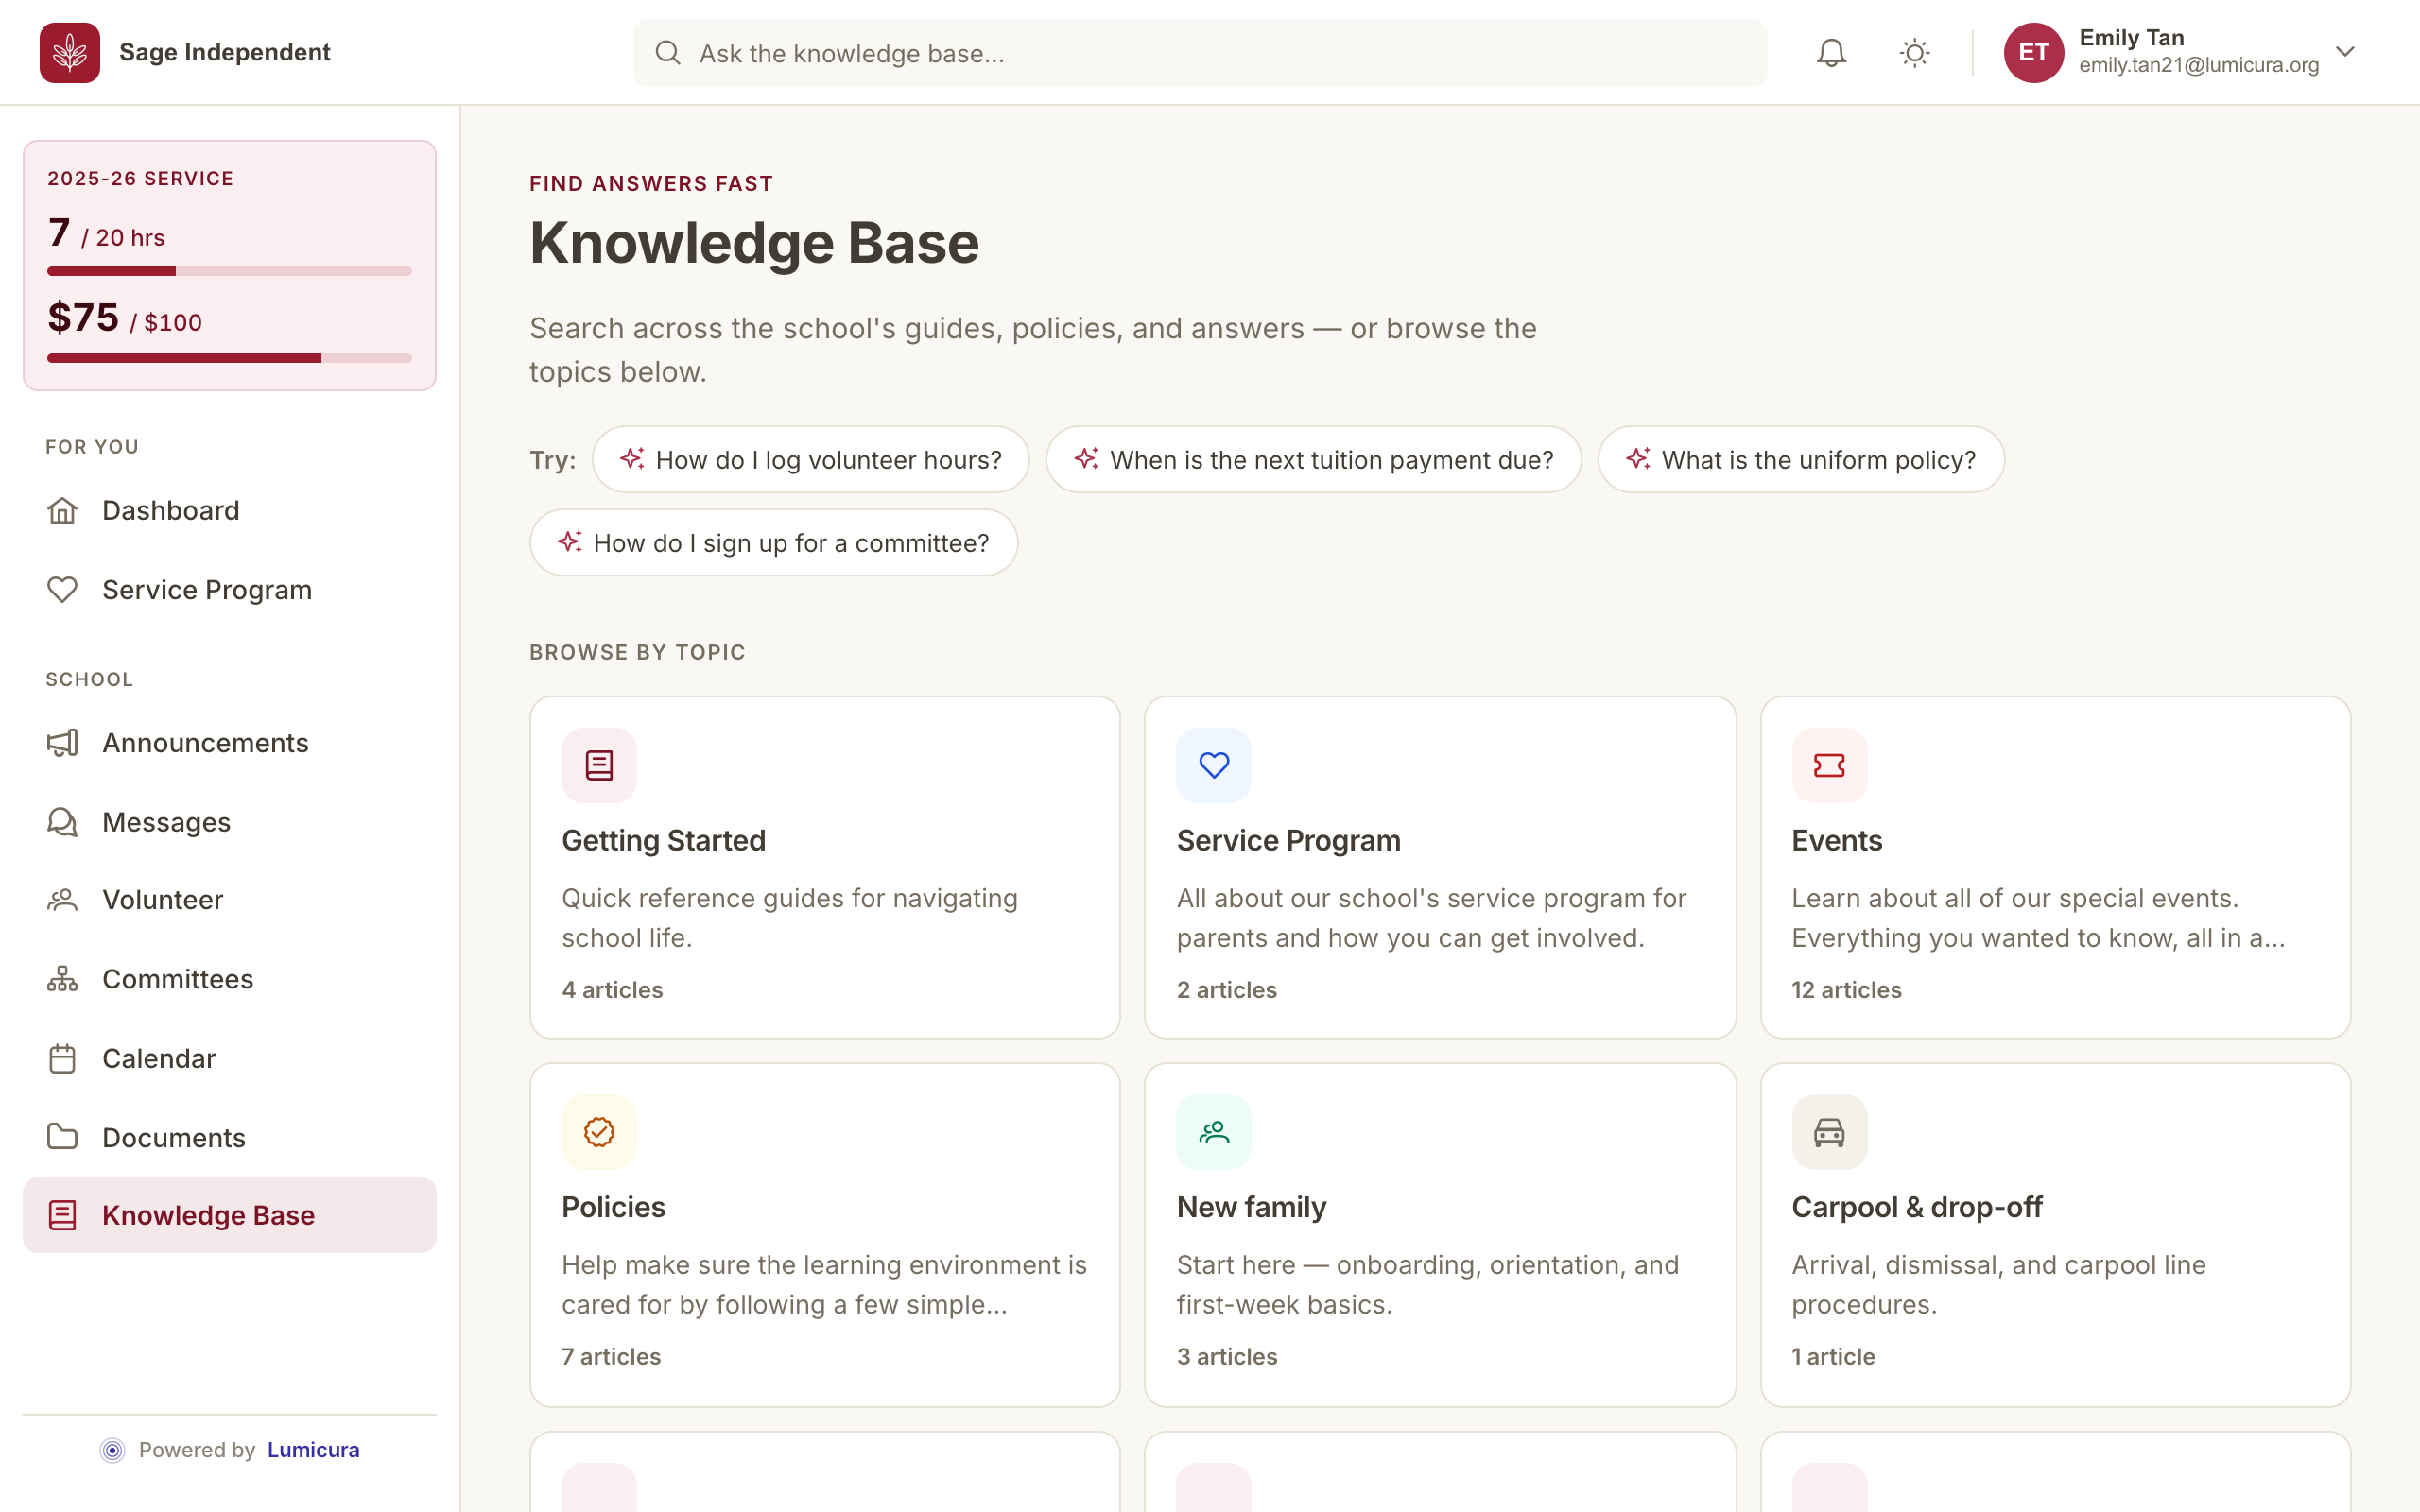
Task: Open Dashboard from the sidebar
Action: click(x=171, y=511)
